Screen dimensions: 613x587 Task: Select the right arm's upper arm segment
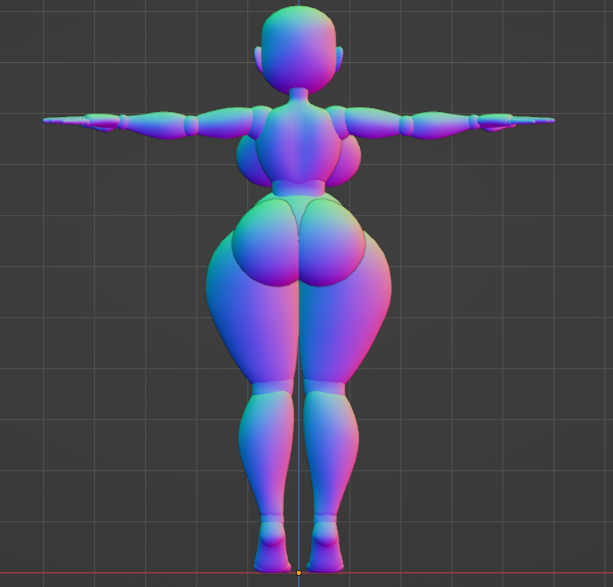coord(373,122)
